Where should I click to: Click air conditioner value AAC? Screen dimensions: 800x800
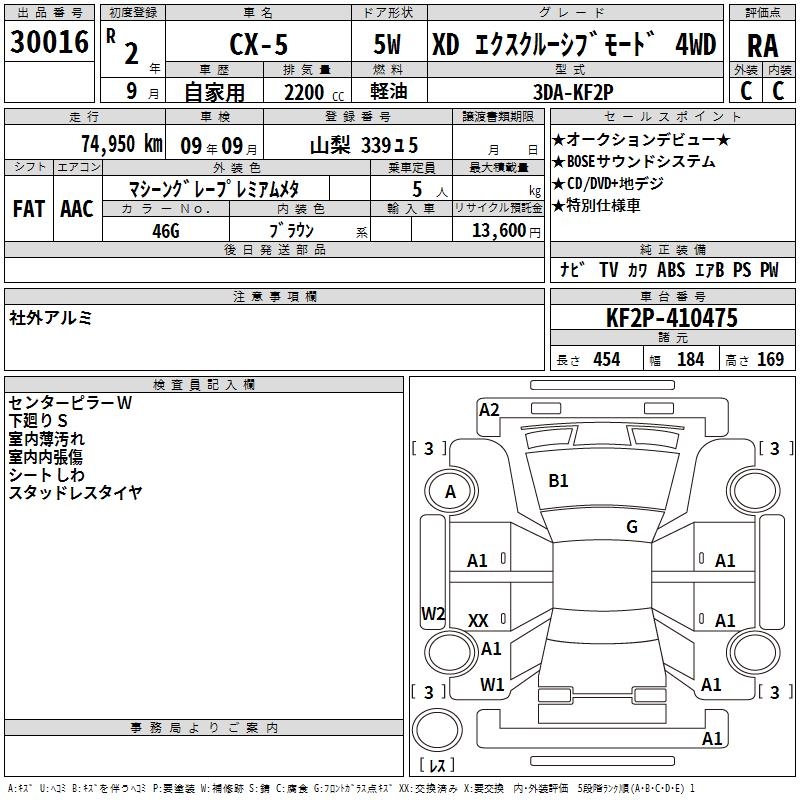point(77,209)
